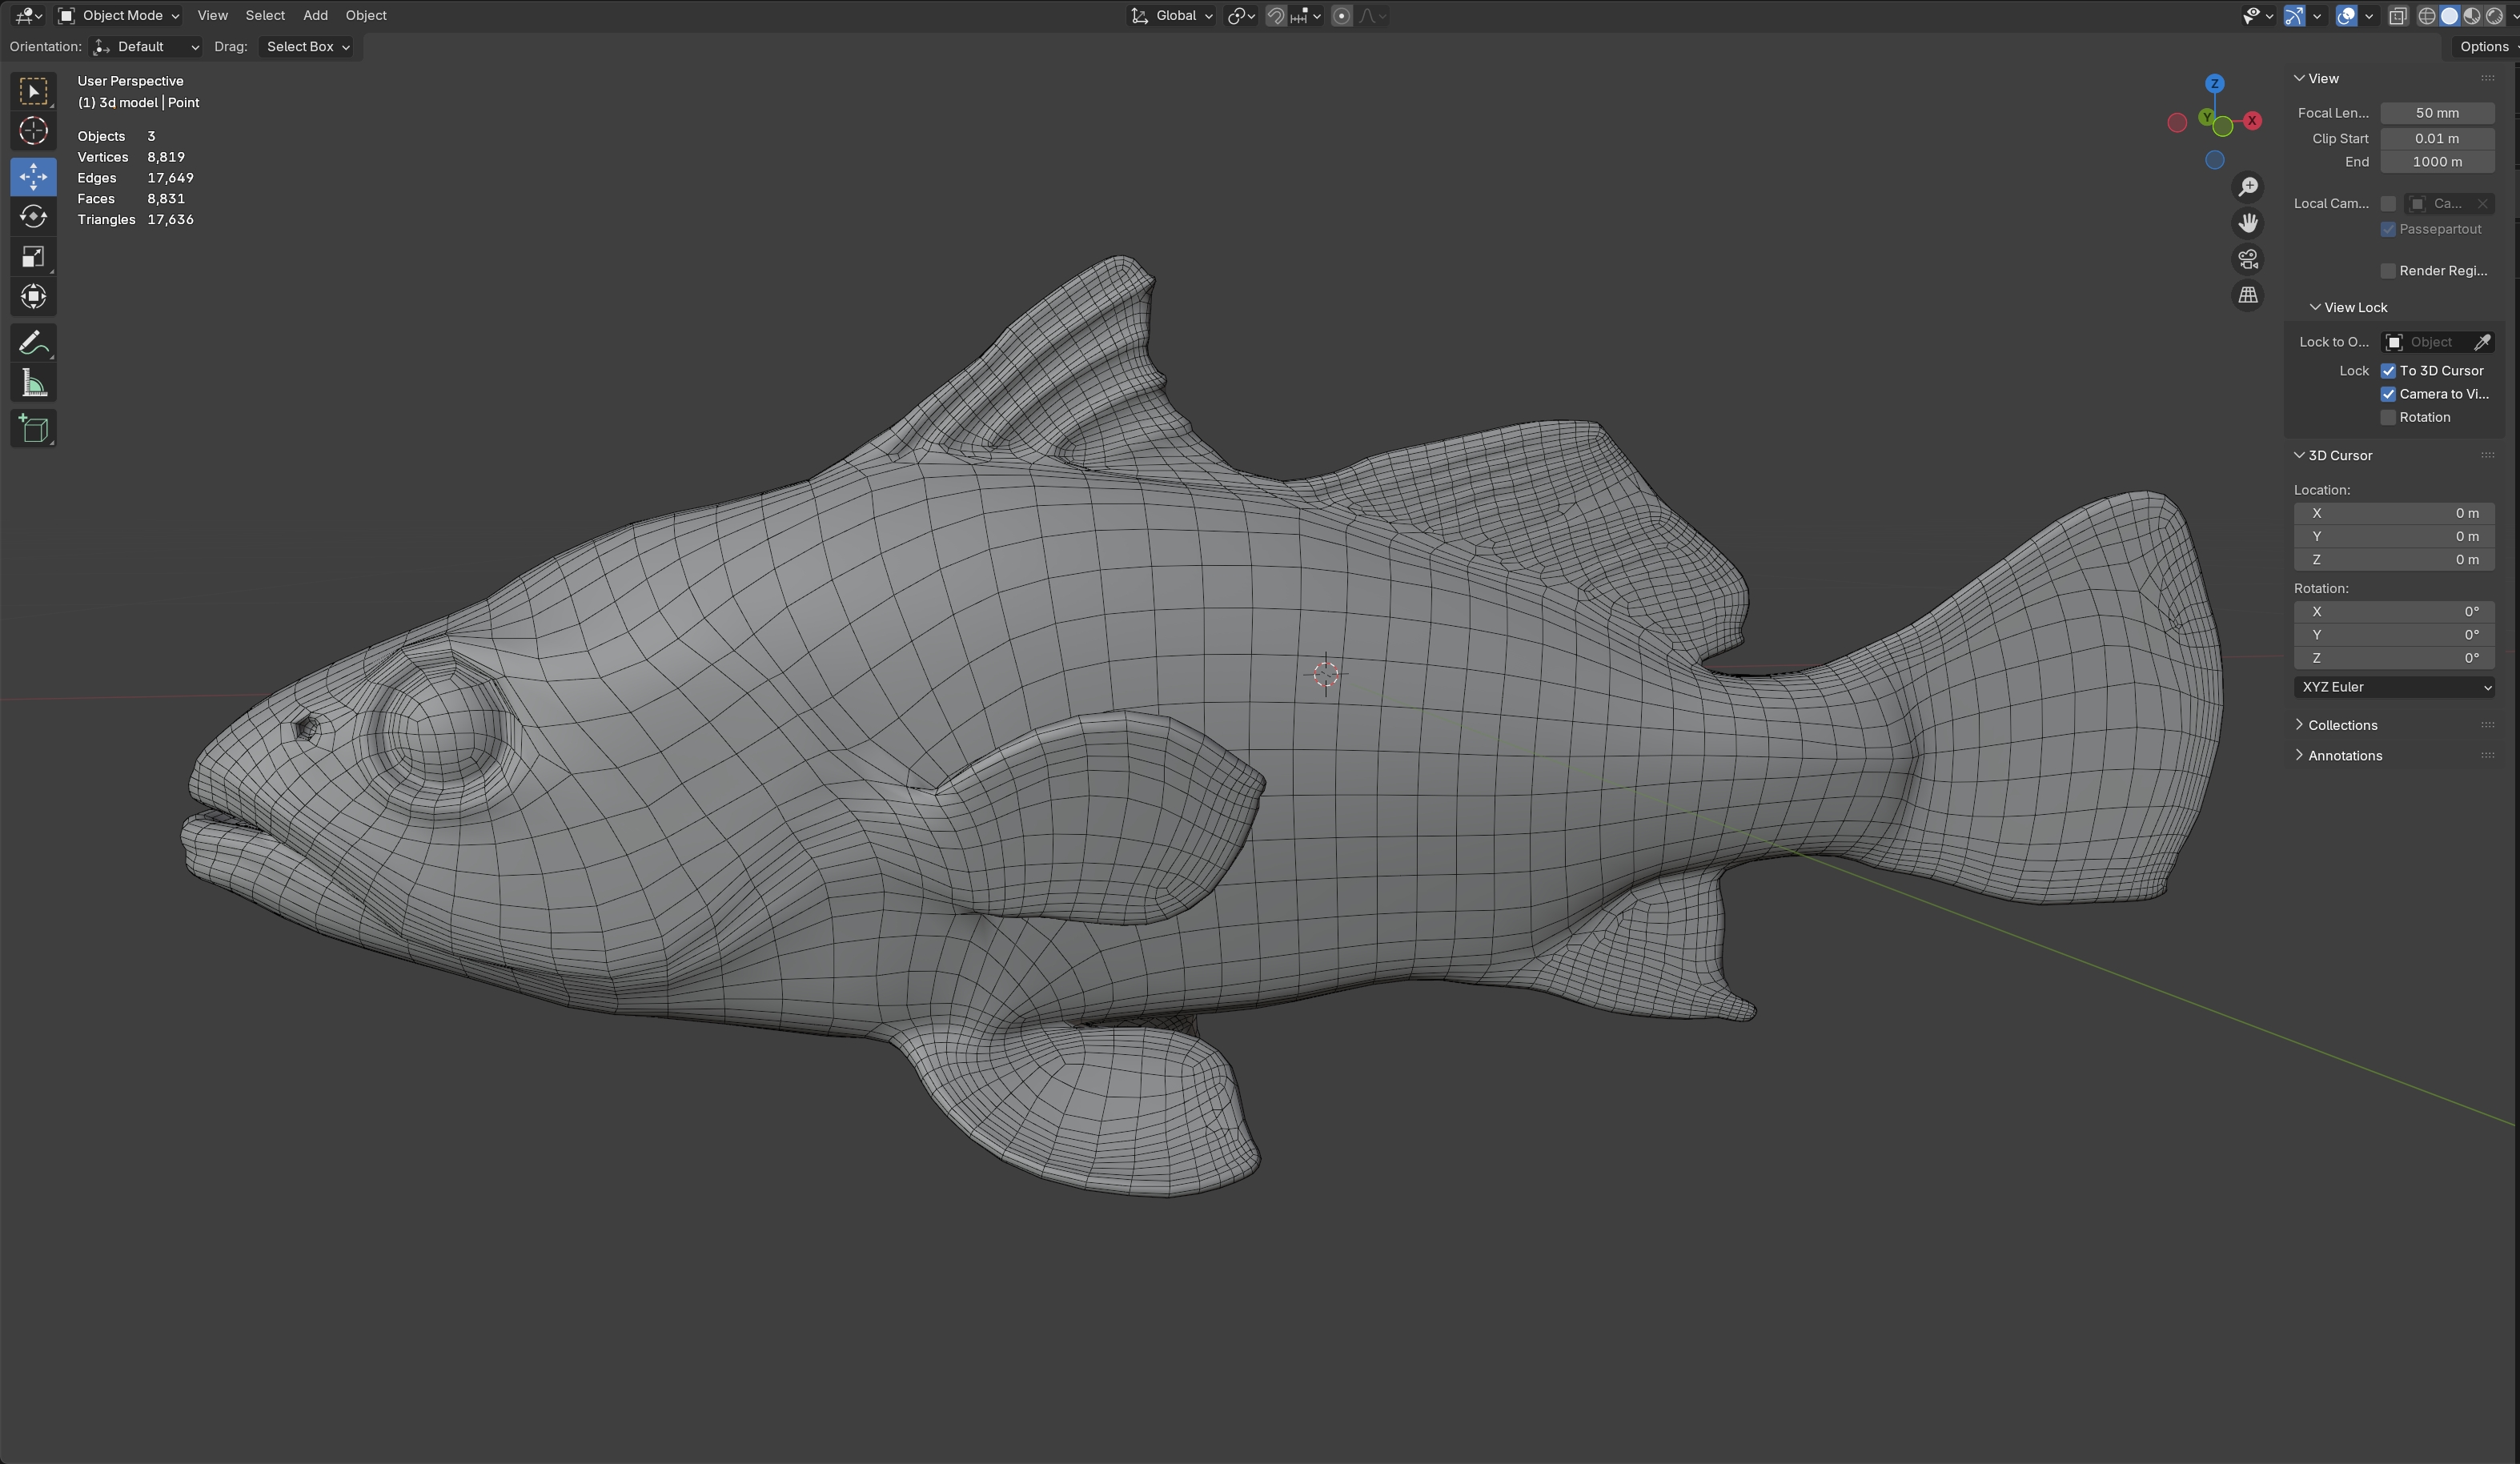
Task: Open the XYZ Euler rotation dropdown
Action: 2394,687
